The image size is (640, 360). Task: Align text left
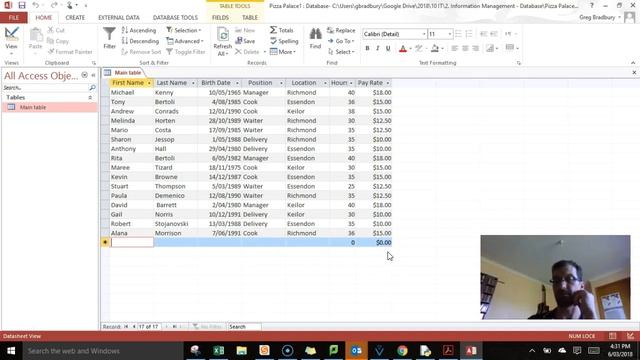[x=454, y=49]
